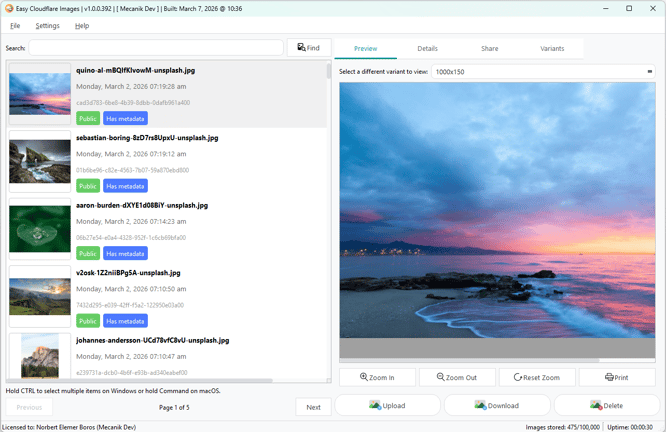Click the image ID beginning 06b27e54
Screen dimensions: 666x432
coord(131,238)
